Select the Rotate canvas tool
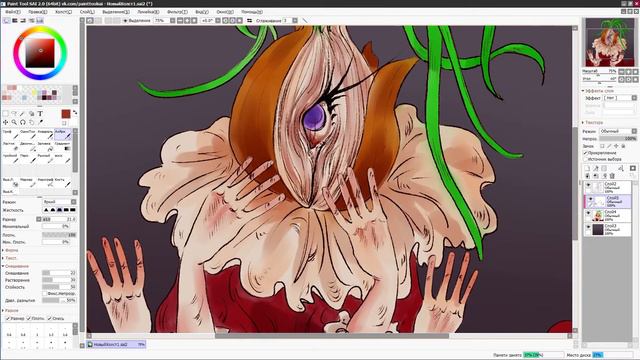640x360 pixels. [23, 122]
